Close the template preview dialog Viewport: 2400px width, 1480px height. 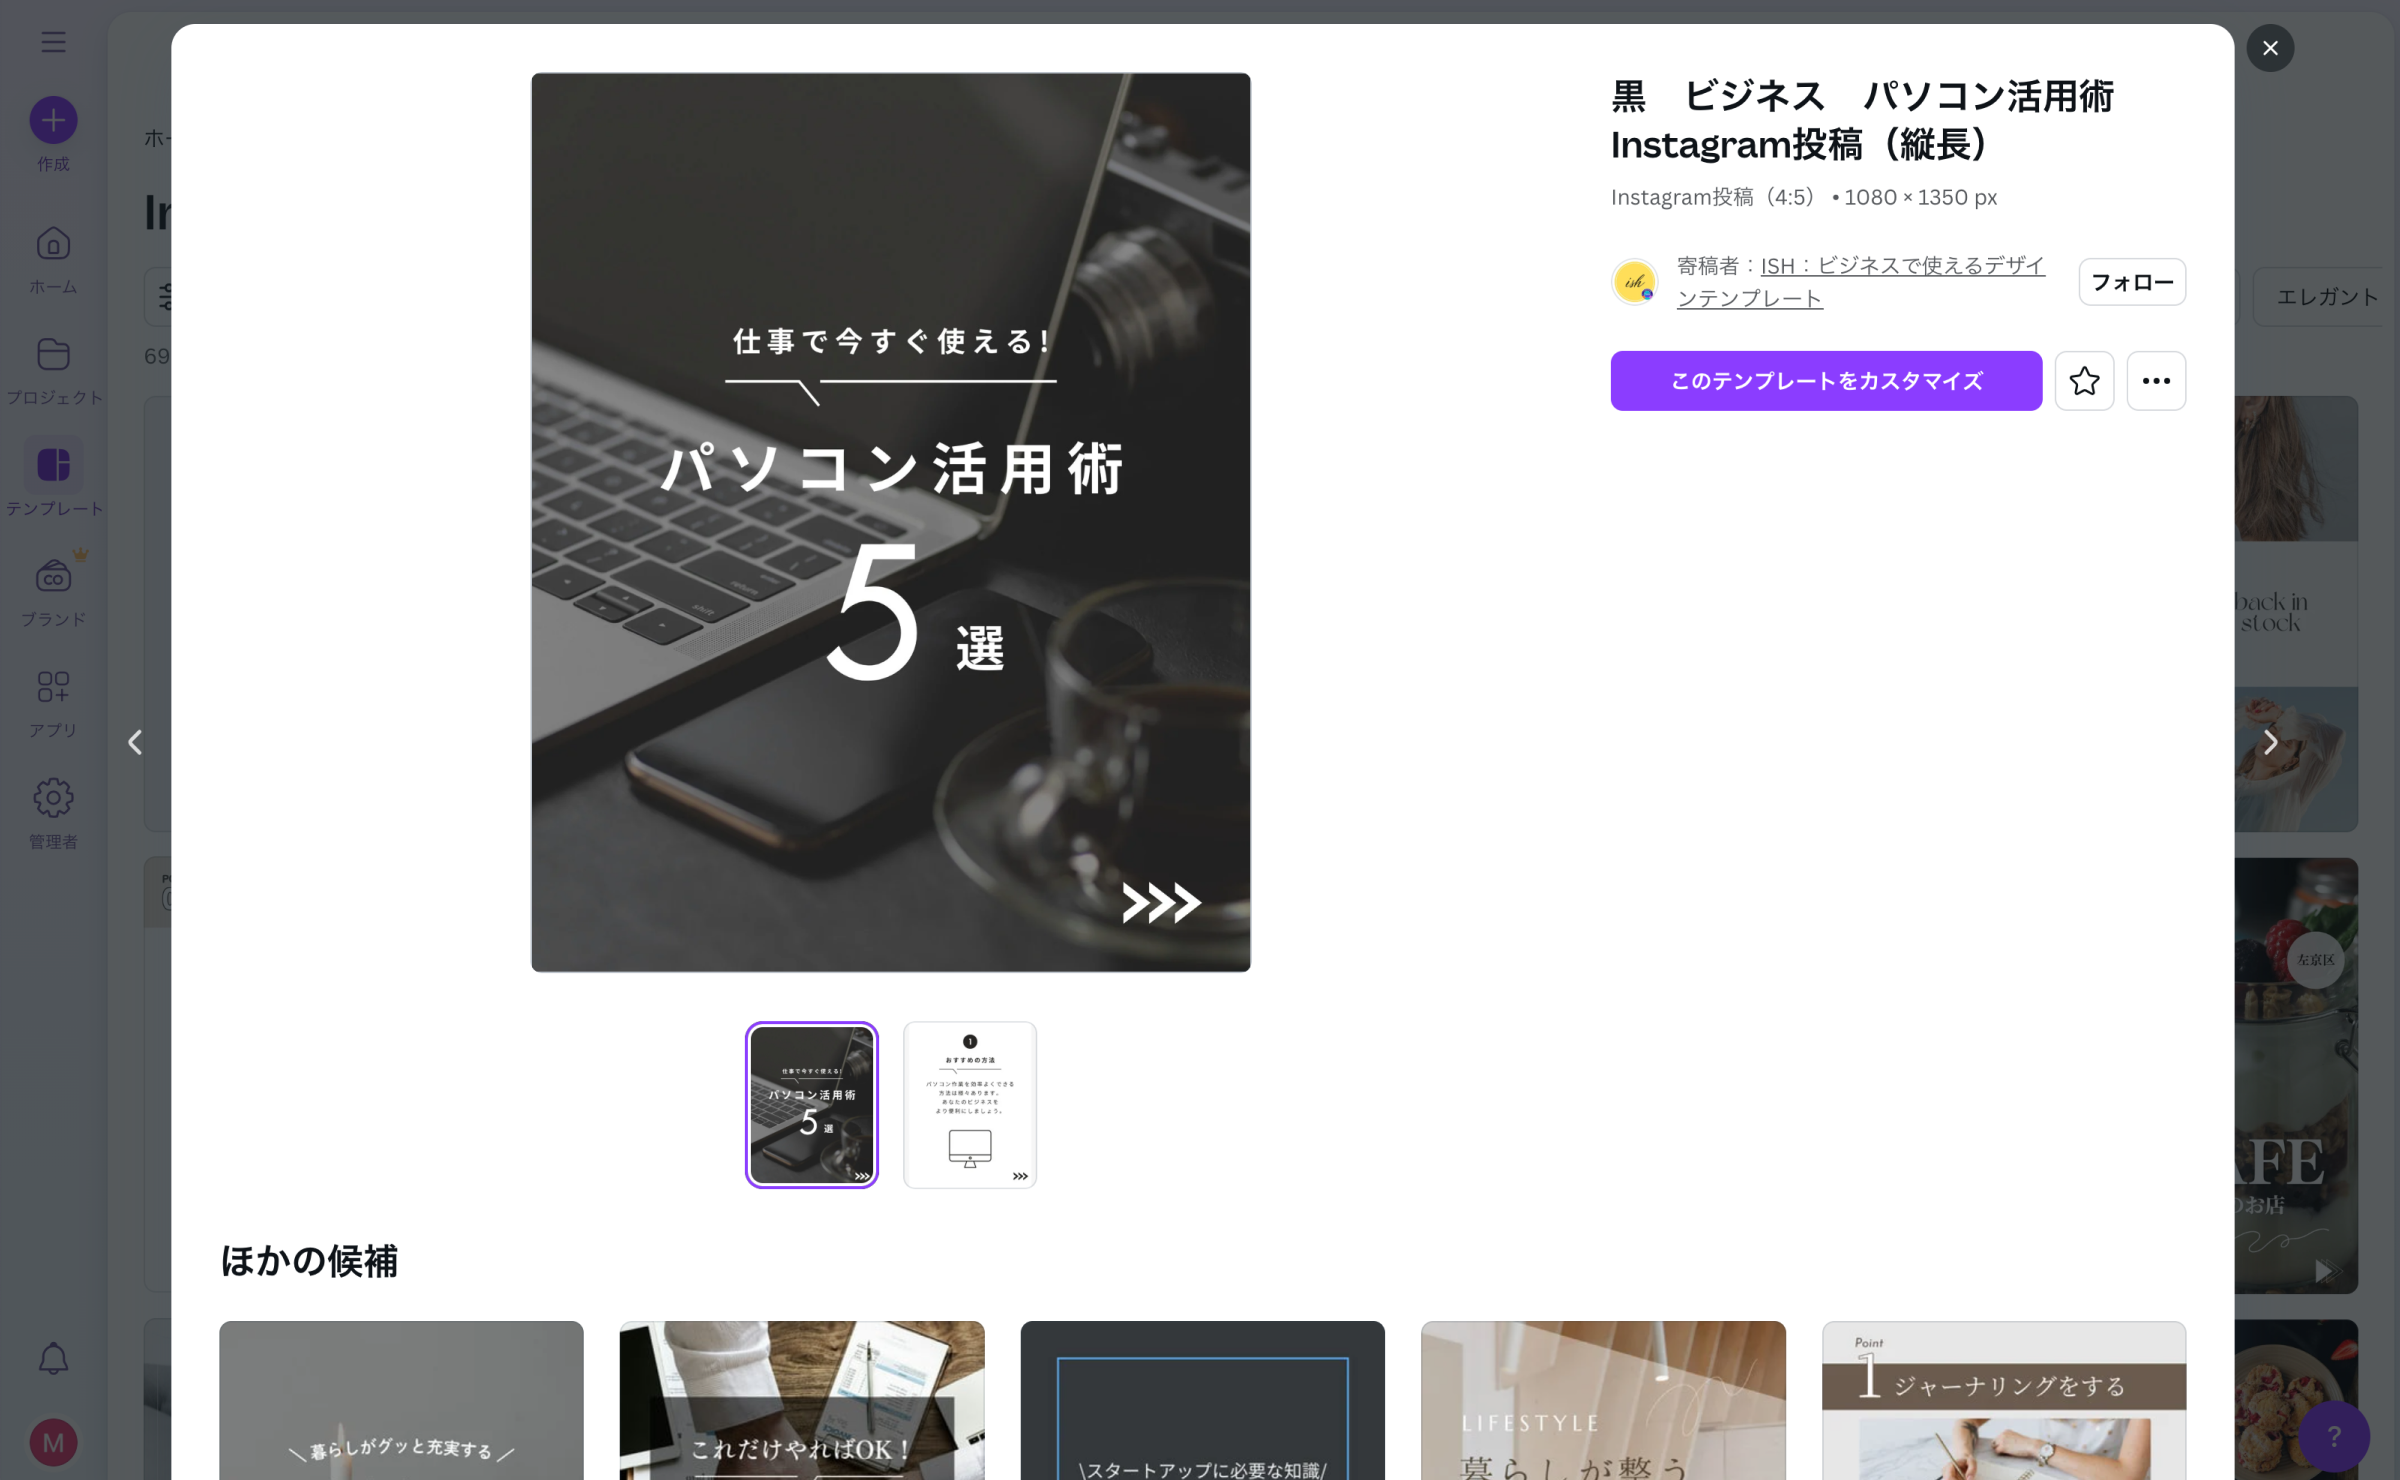point(2270,48)
